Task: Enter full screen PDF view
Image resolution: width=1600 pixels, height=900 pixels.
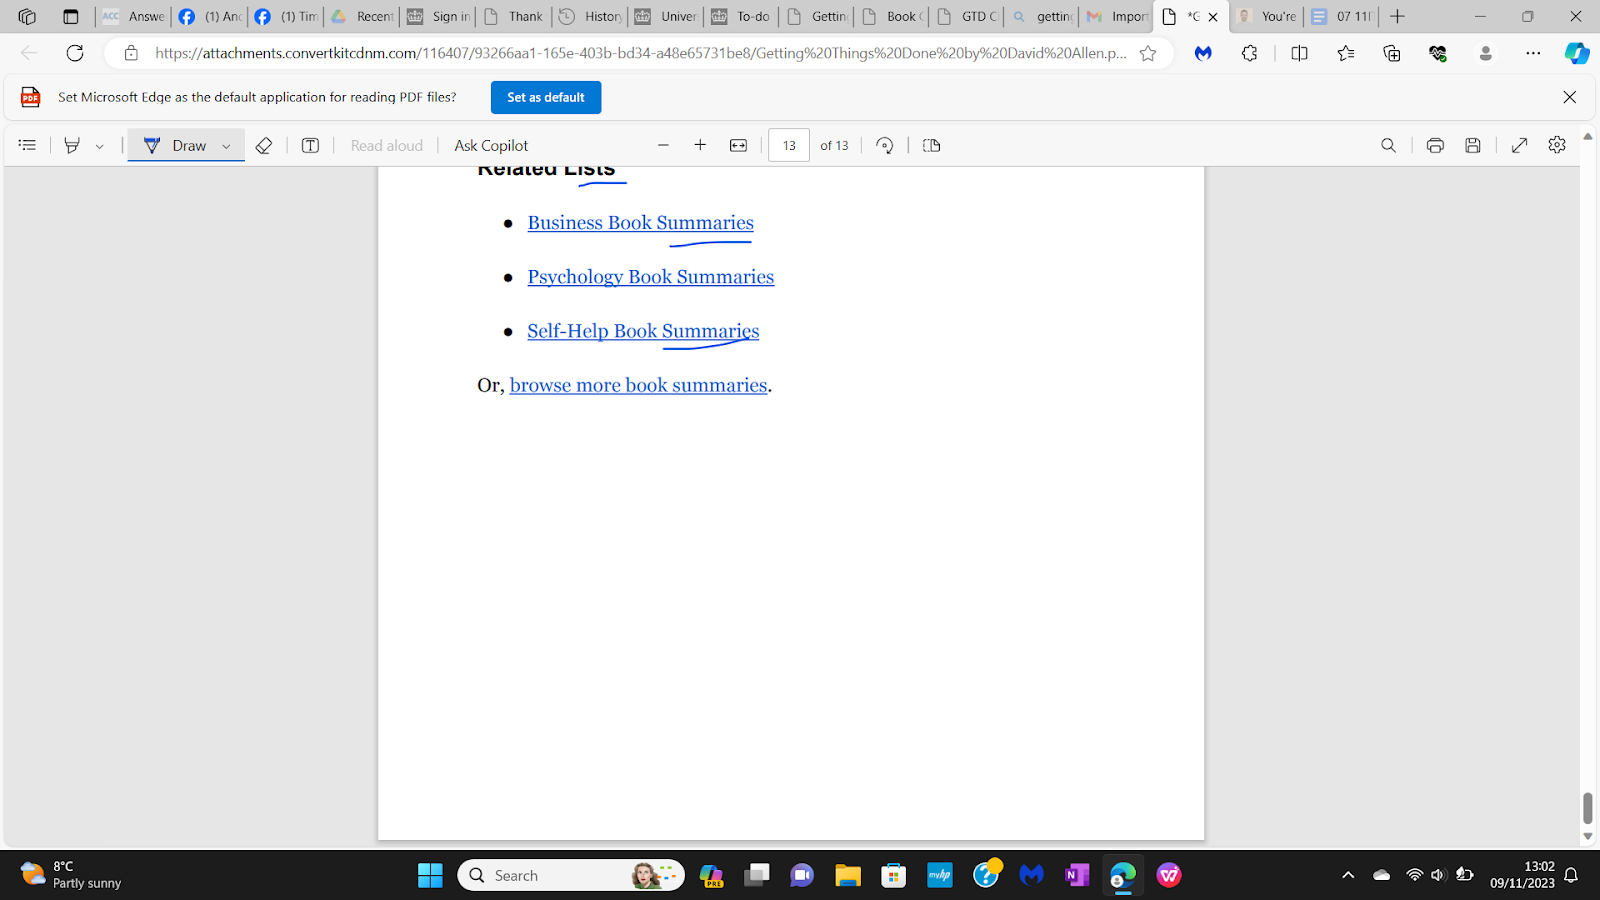Action: tap(1519, 145)
